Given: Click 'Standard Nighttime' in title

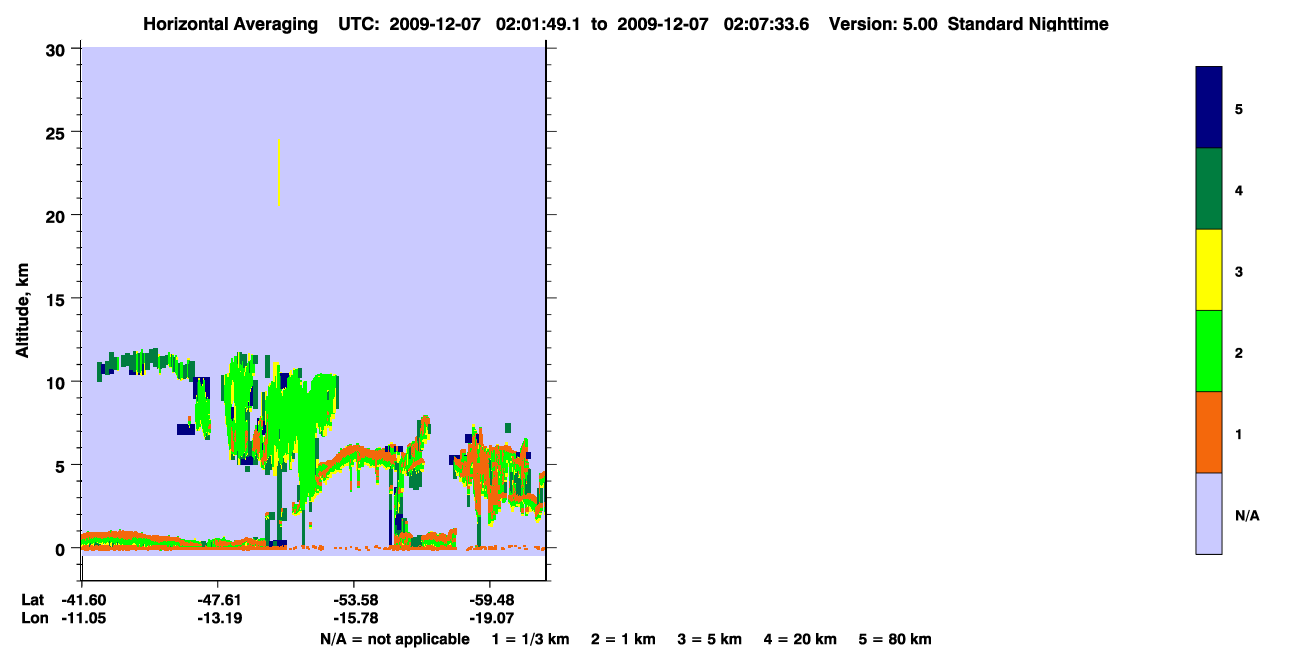Looking at the screenshot, I should [x=1028, y=24].
